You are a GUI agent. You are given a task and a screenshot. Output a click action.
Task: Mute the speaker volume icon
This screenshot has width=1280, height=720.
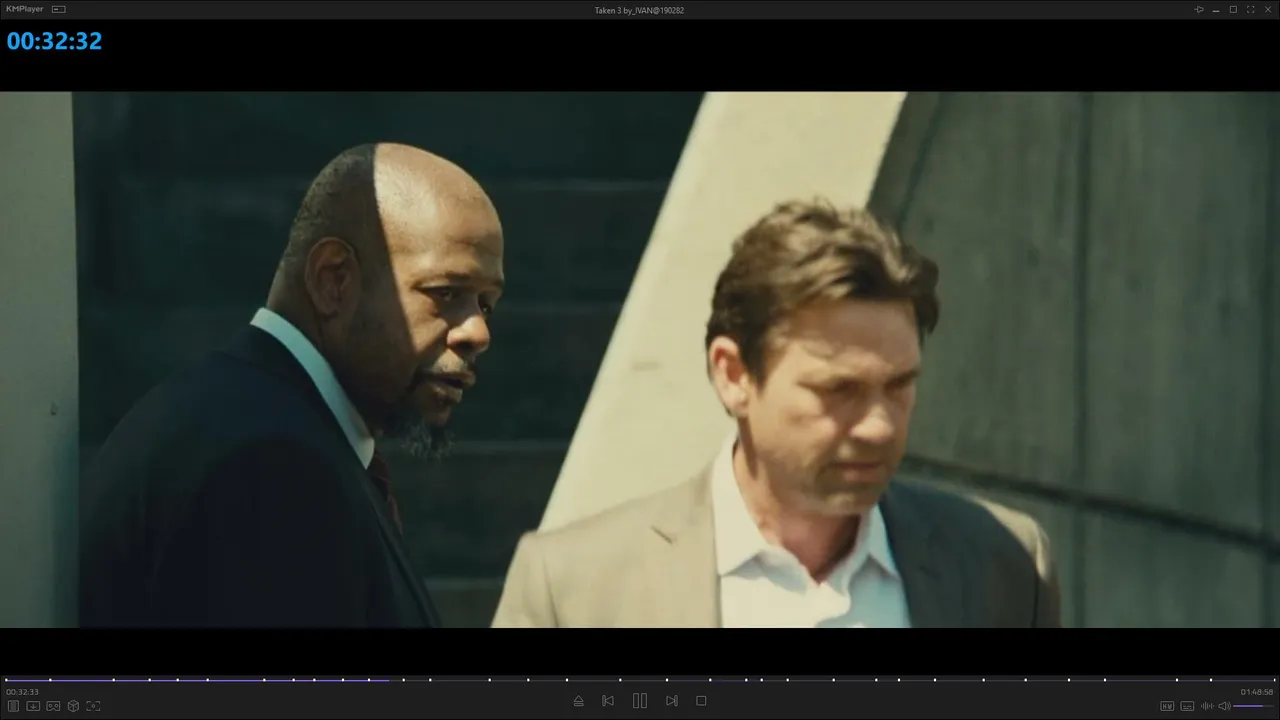click(x=1224, y=706)
